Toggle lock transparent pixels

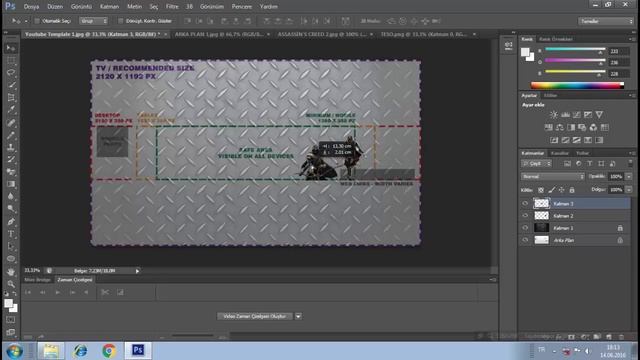pos(541,190)
